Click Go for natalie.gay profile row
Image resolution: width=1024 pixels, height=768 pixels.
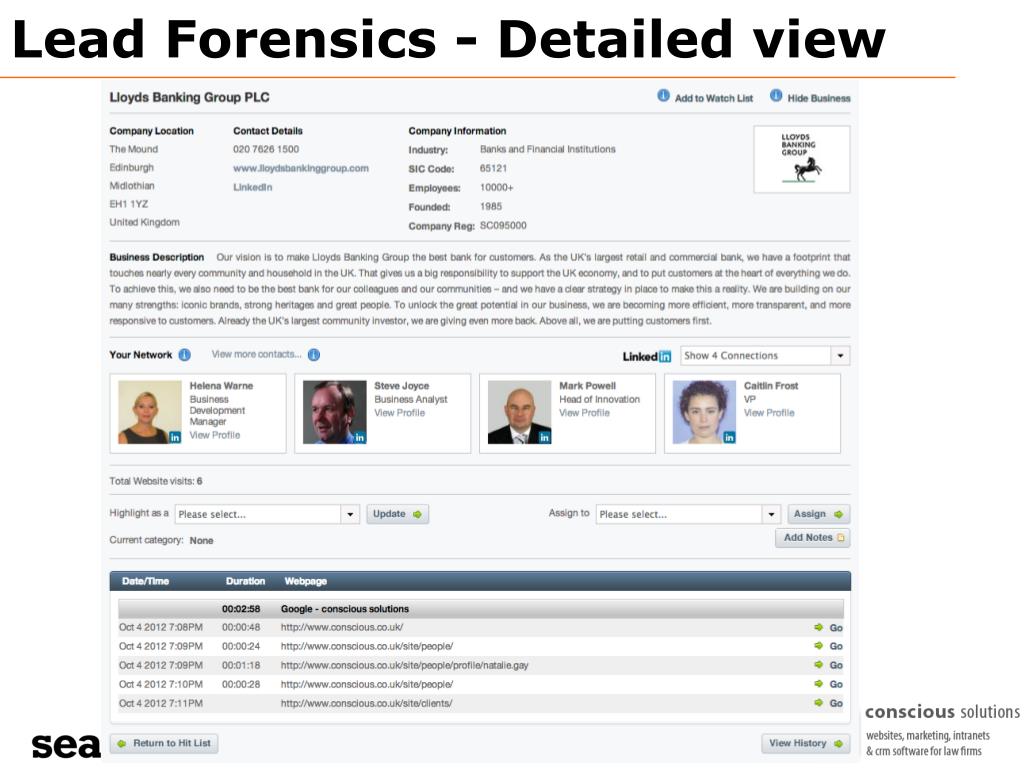pos(836,665)
